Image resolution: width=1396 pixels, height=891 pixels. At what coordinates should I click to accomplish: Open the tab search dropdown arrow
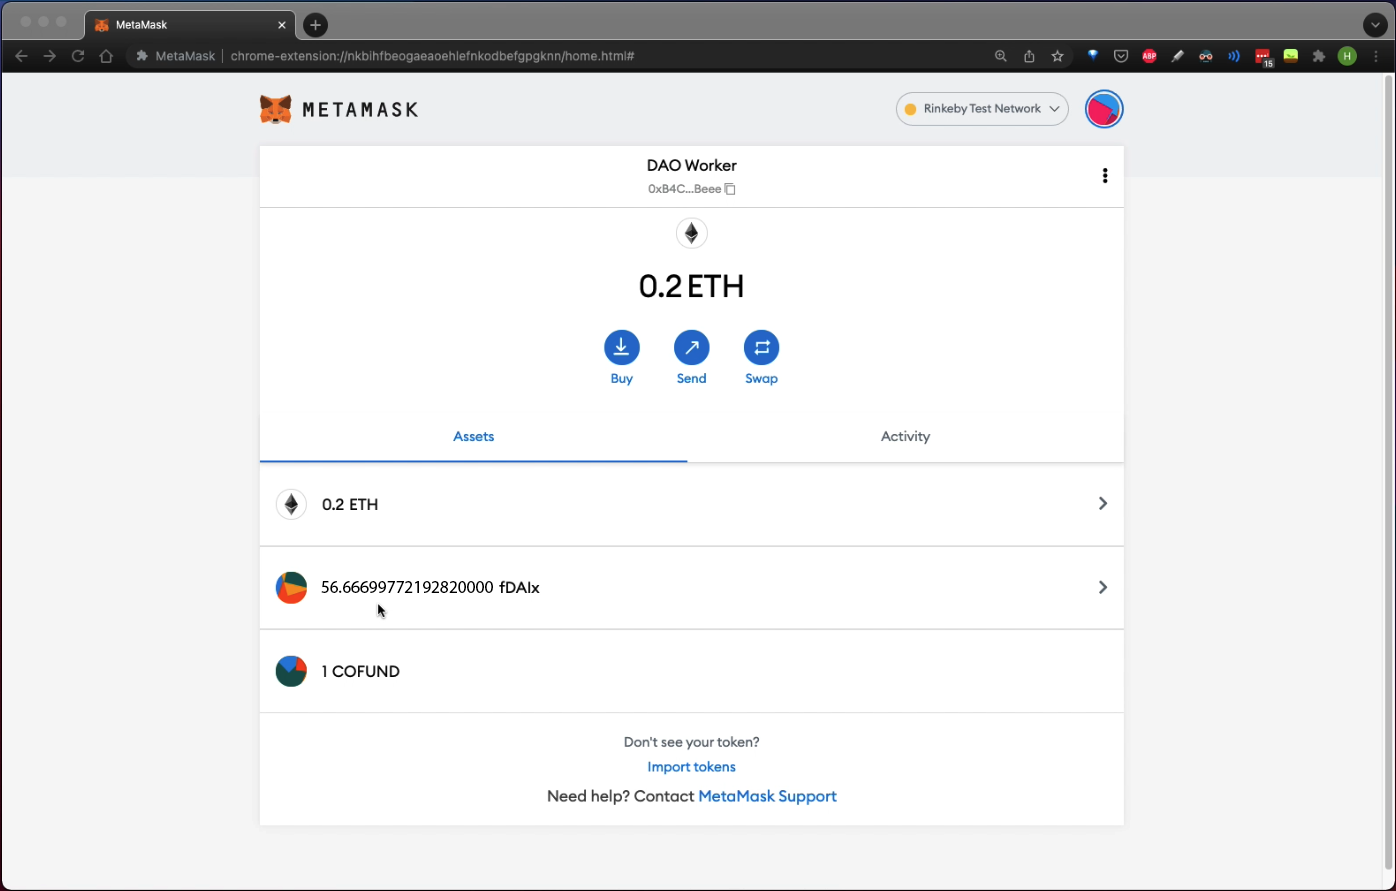[x=1376, y=24]
